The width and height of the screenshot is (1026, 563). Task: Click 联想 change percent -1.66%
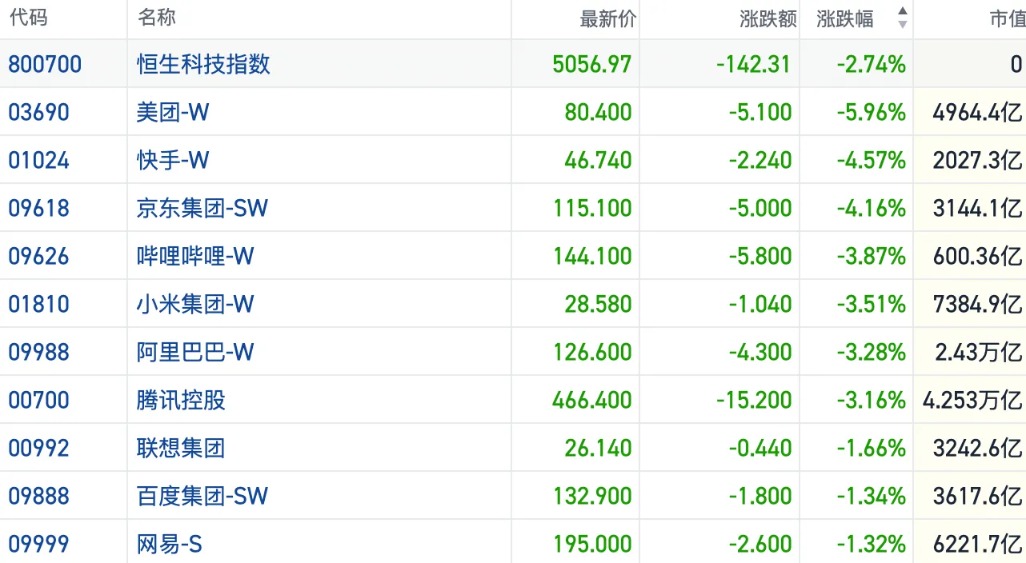coord(872,448)
